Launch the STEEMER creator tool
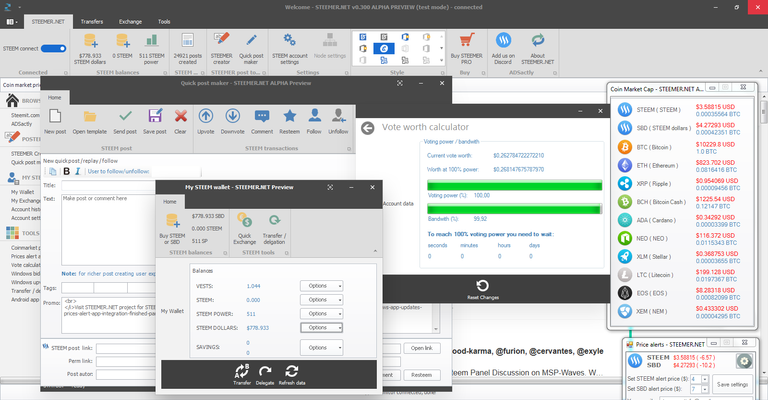The width and height of the screenshot is (768, 400). tap(221, 48)
